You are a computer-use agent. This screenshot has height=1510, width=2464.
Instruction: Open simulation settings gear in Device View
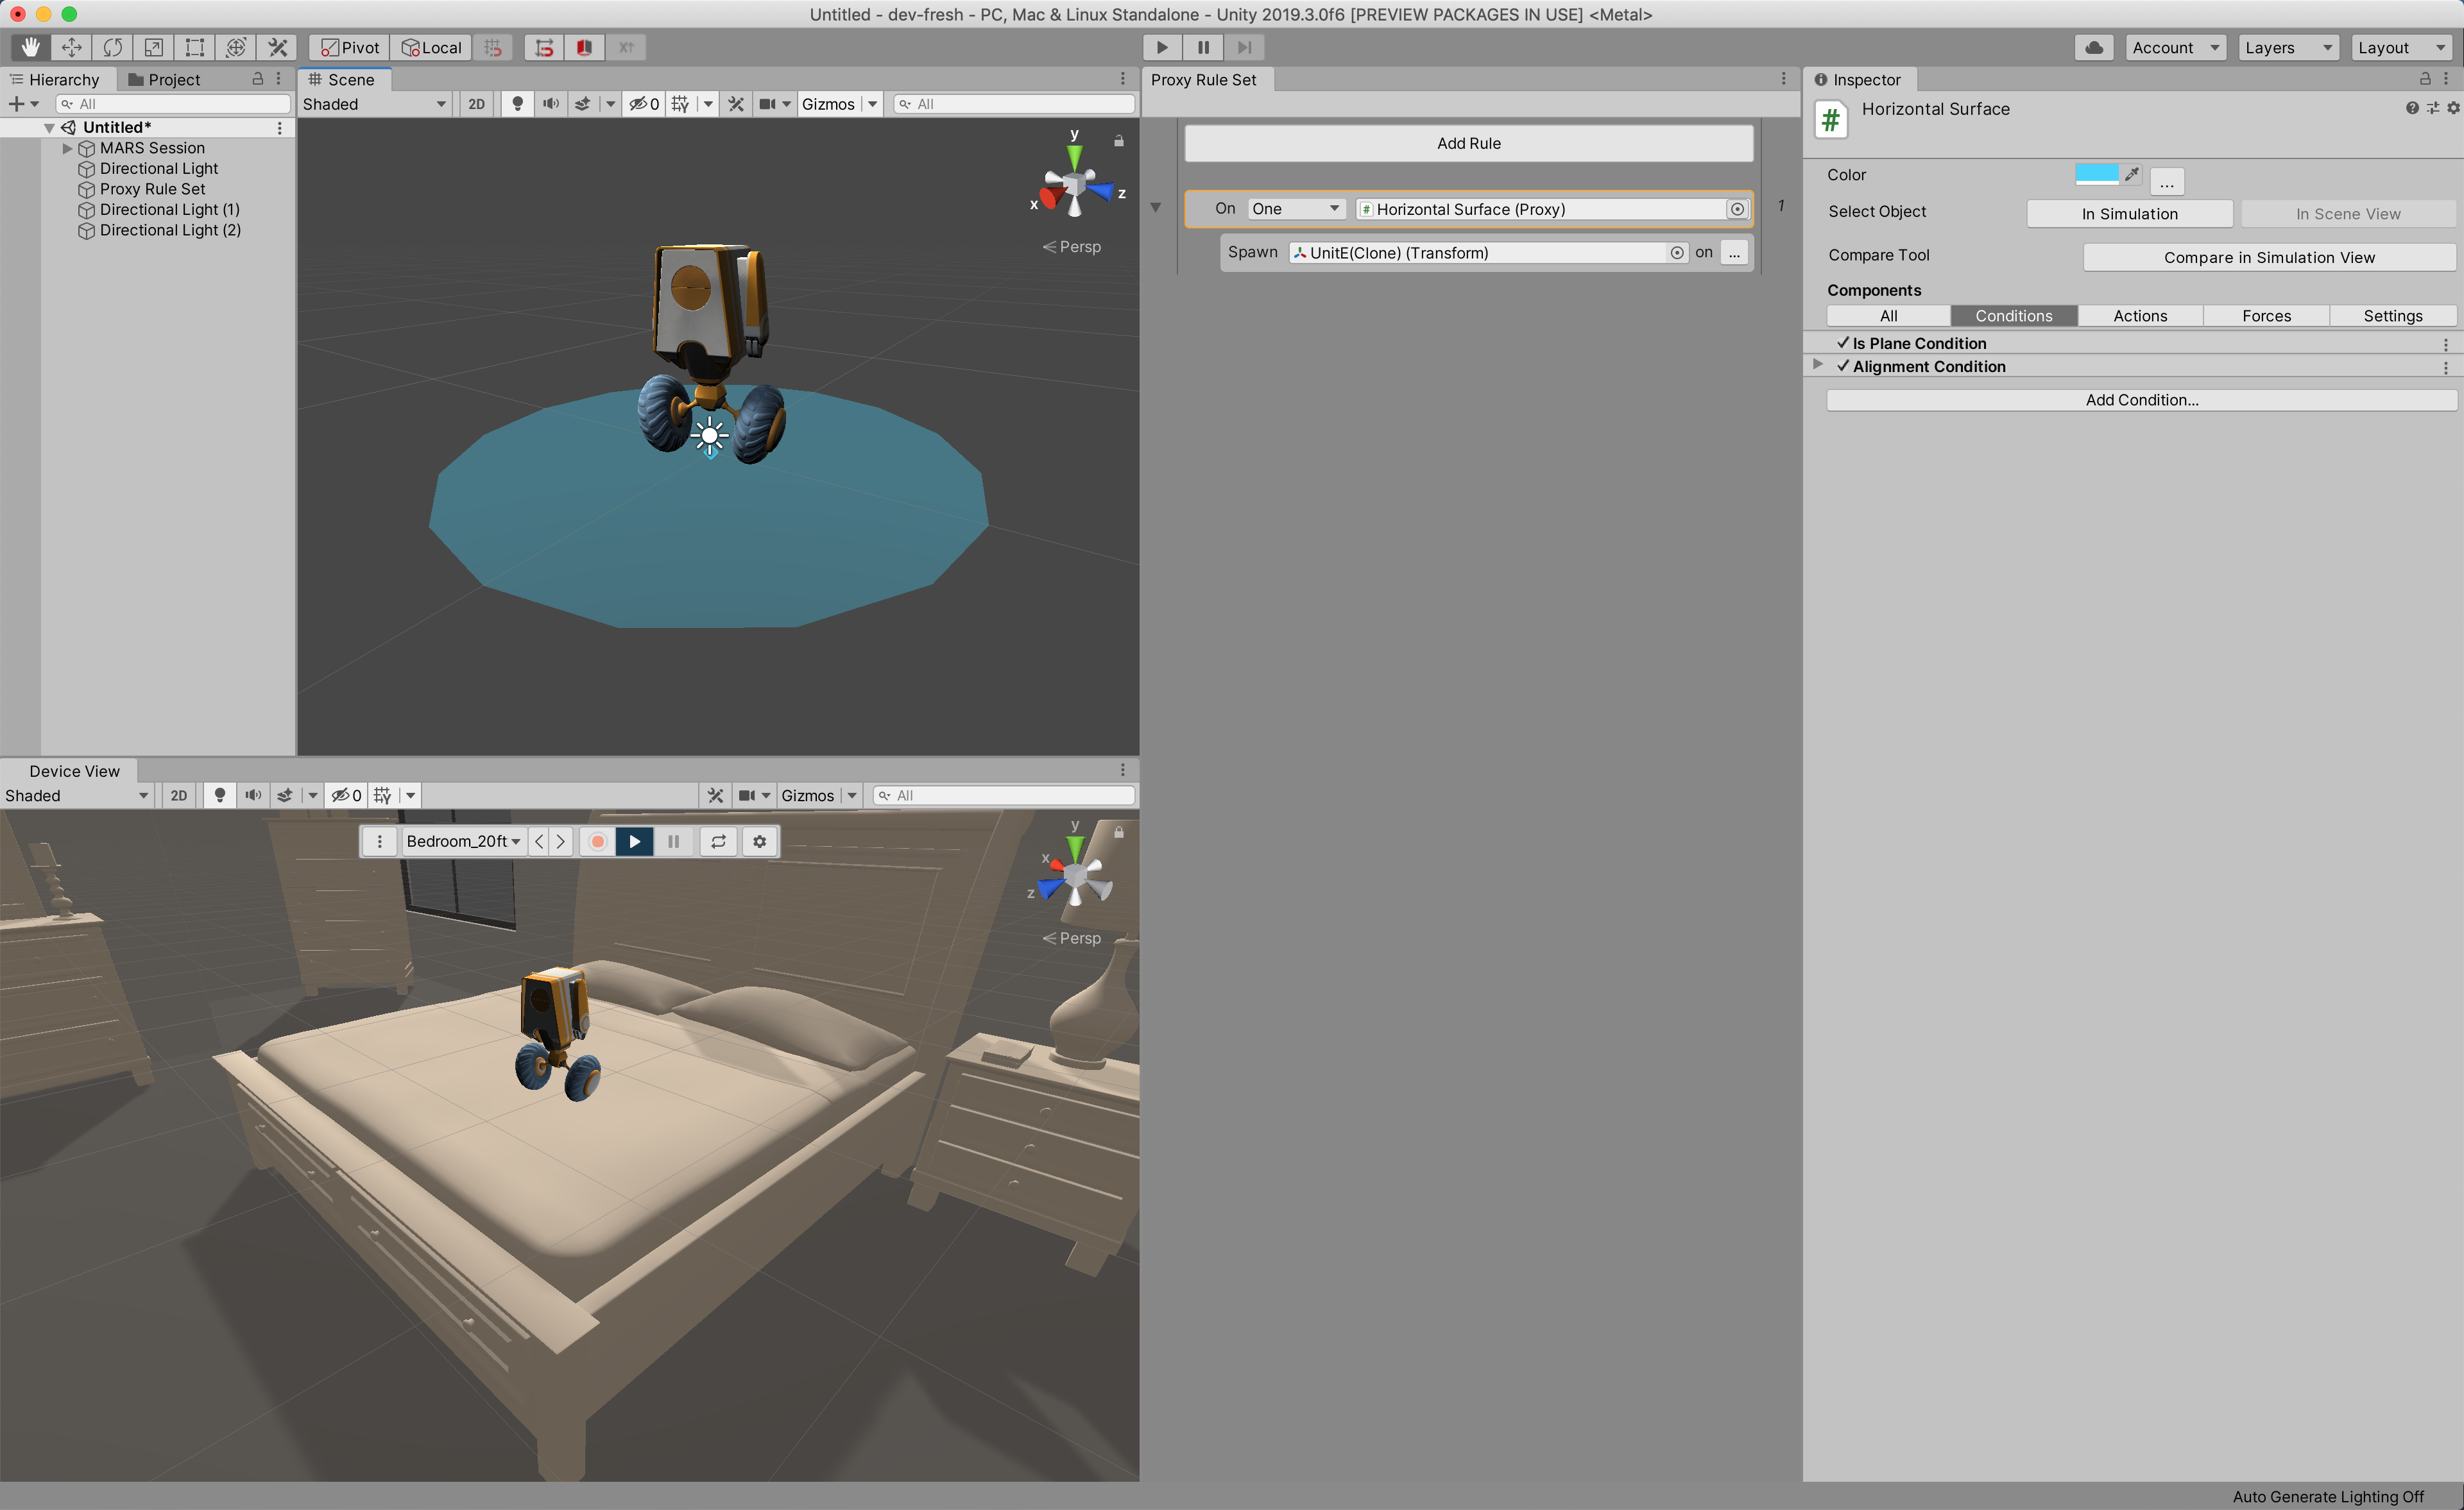coord(759,842)
